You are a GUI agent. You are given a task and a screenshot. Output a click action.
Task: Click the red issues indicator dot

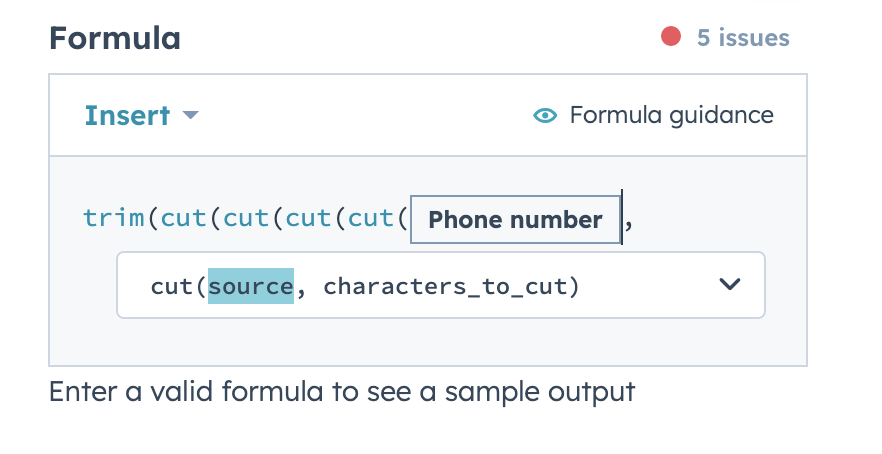[x=671, y=37]
